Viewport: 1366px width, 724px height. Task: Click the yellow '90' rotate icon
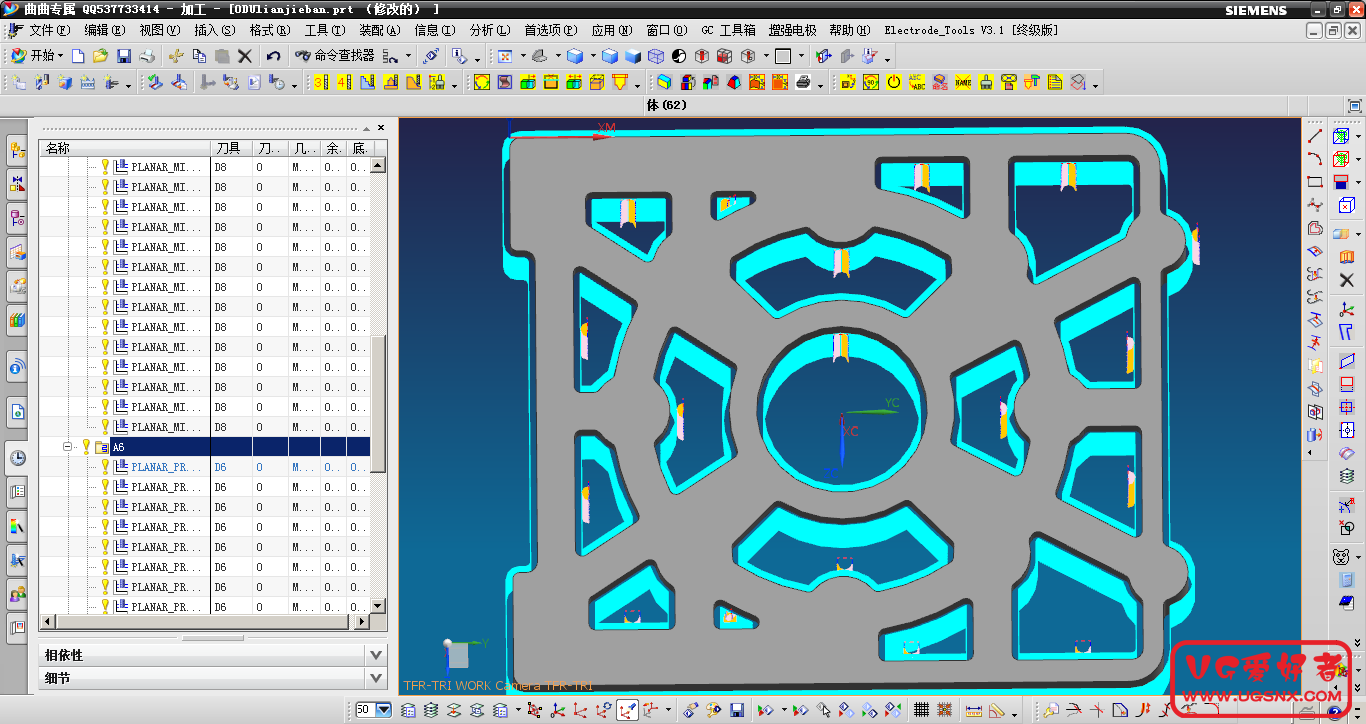click(x=871, y=82)
